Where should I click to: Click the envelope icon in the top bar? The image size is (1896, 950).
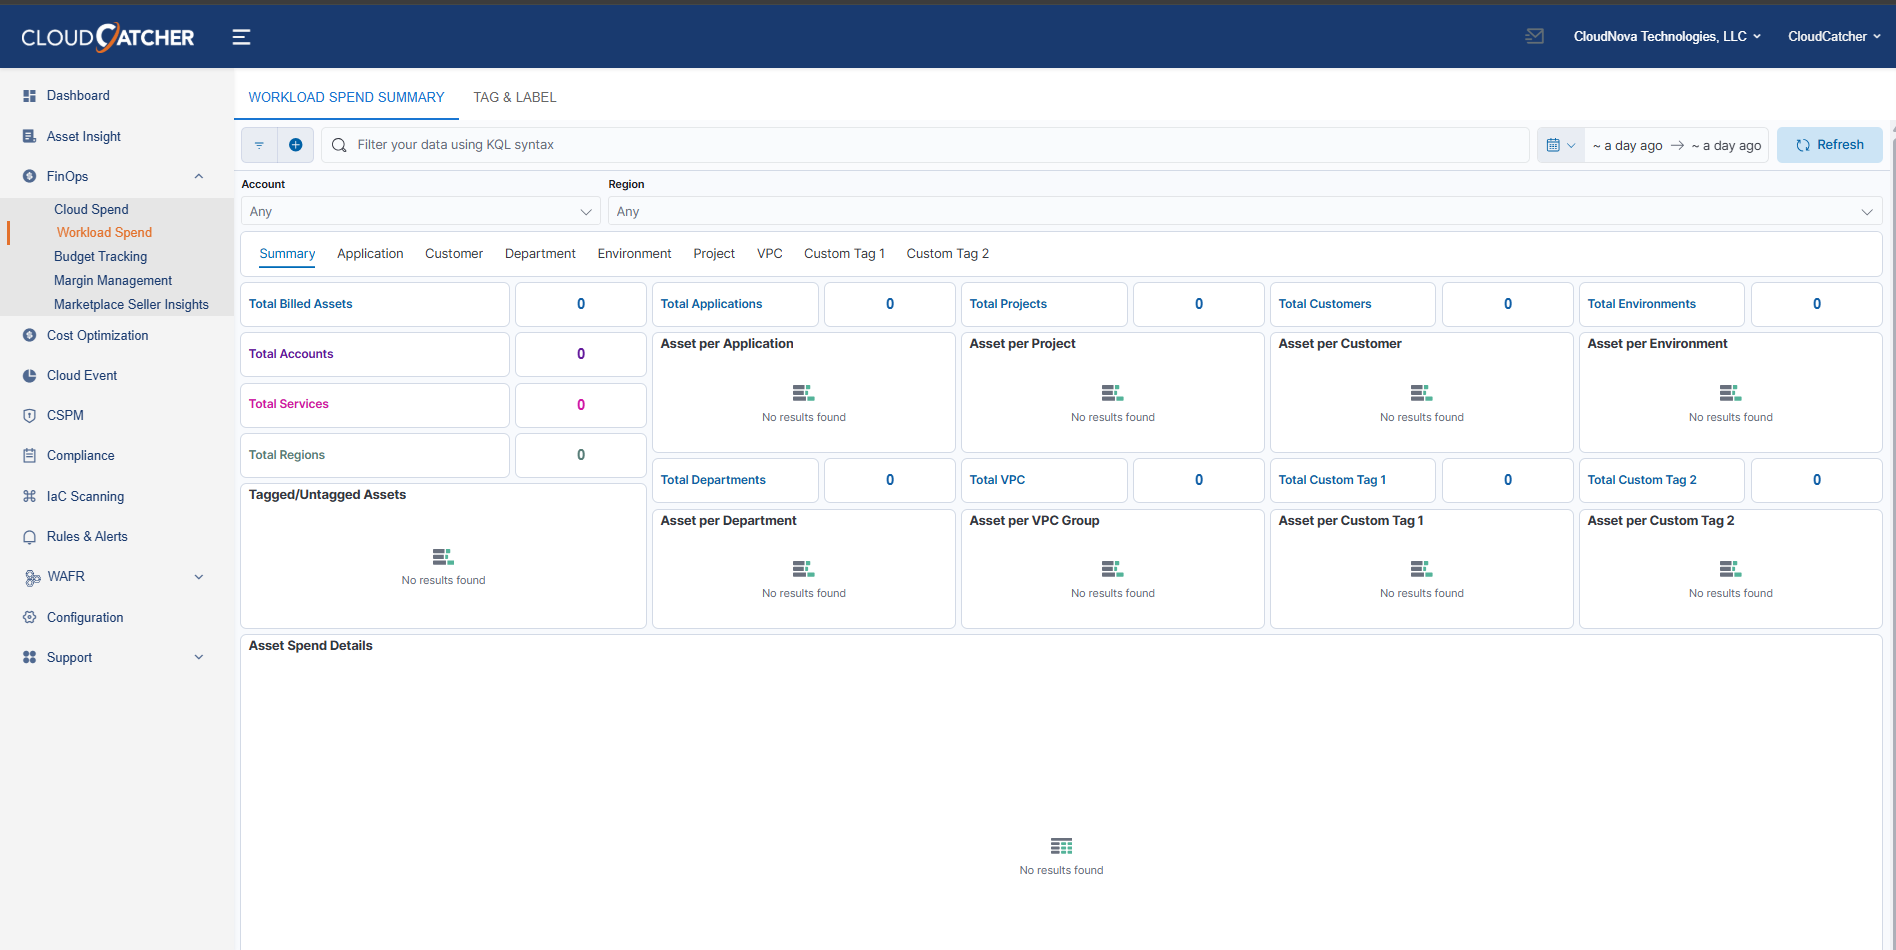click(x=1534, y=35)
